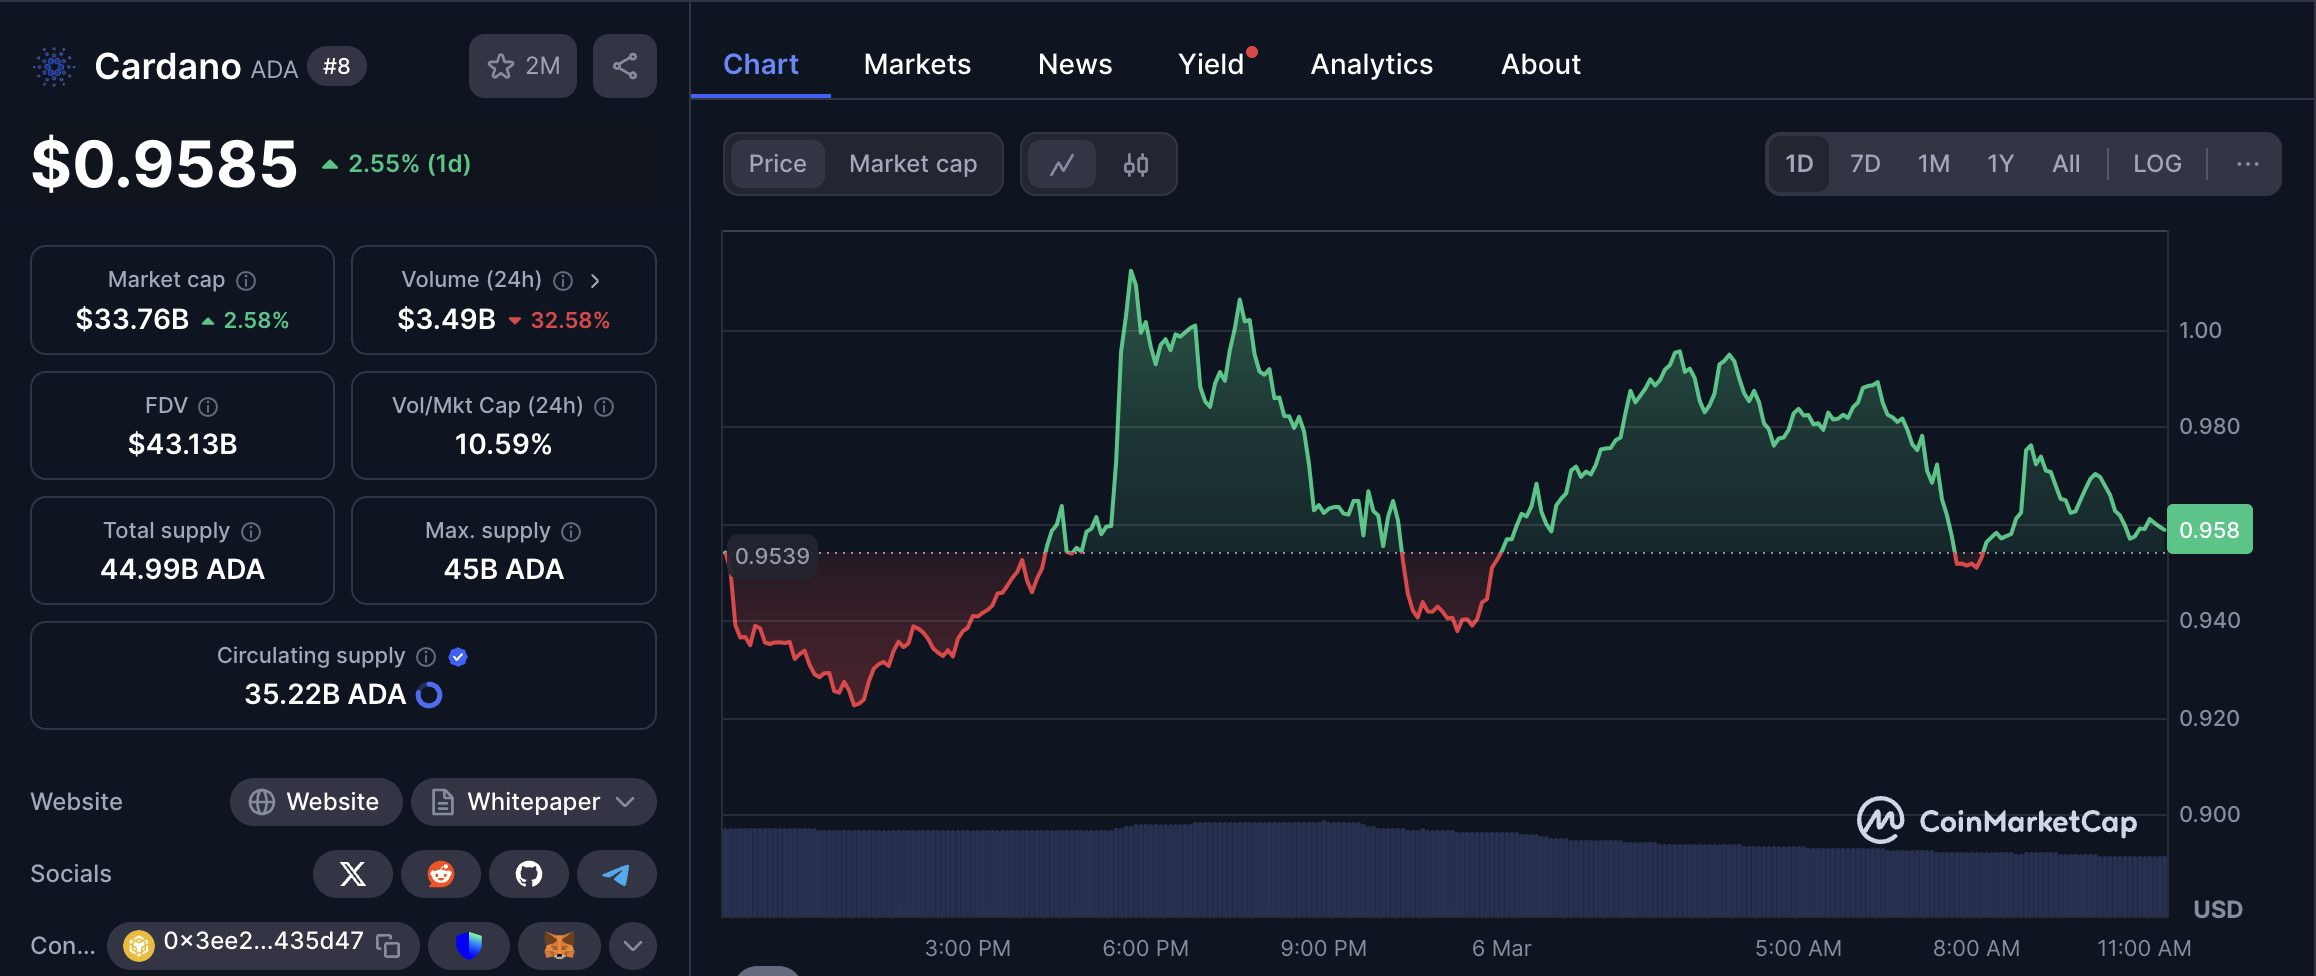Screen dimensions: 2316x976
Task: Expand Volume (24h) details chevron
Action: 595,281
